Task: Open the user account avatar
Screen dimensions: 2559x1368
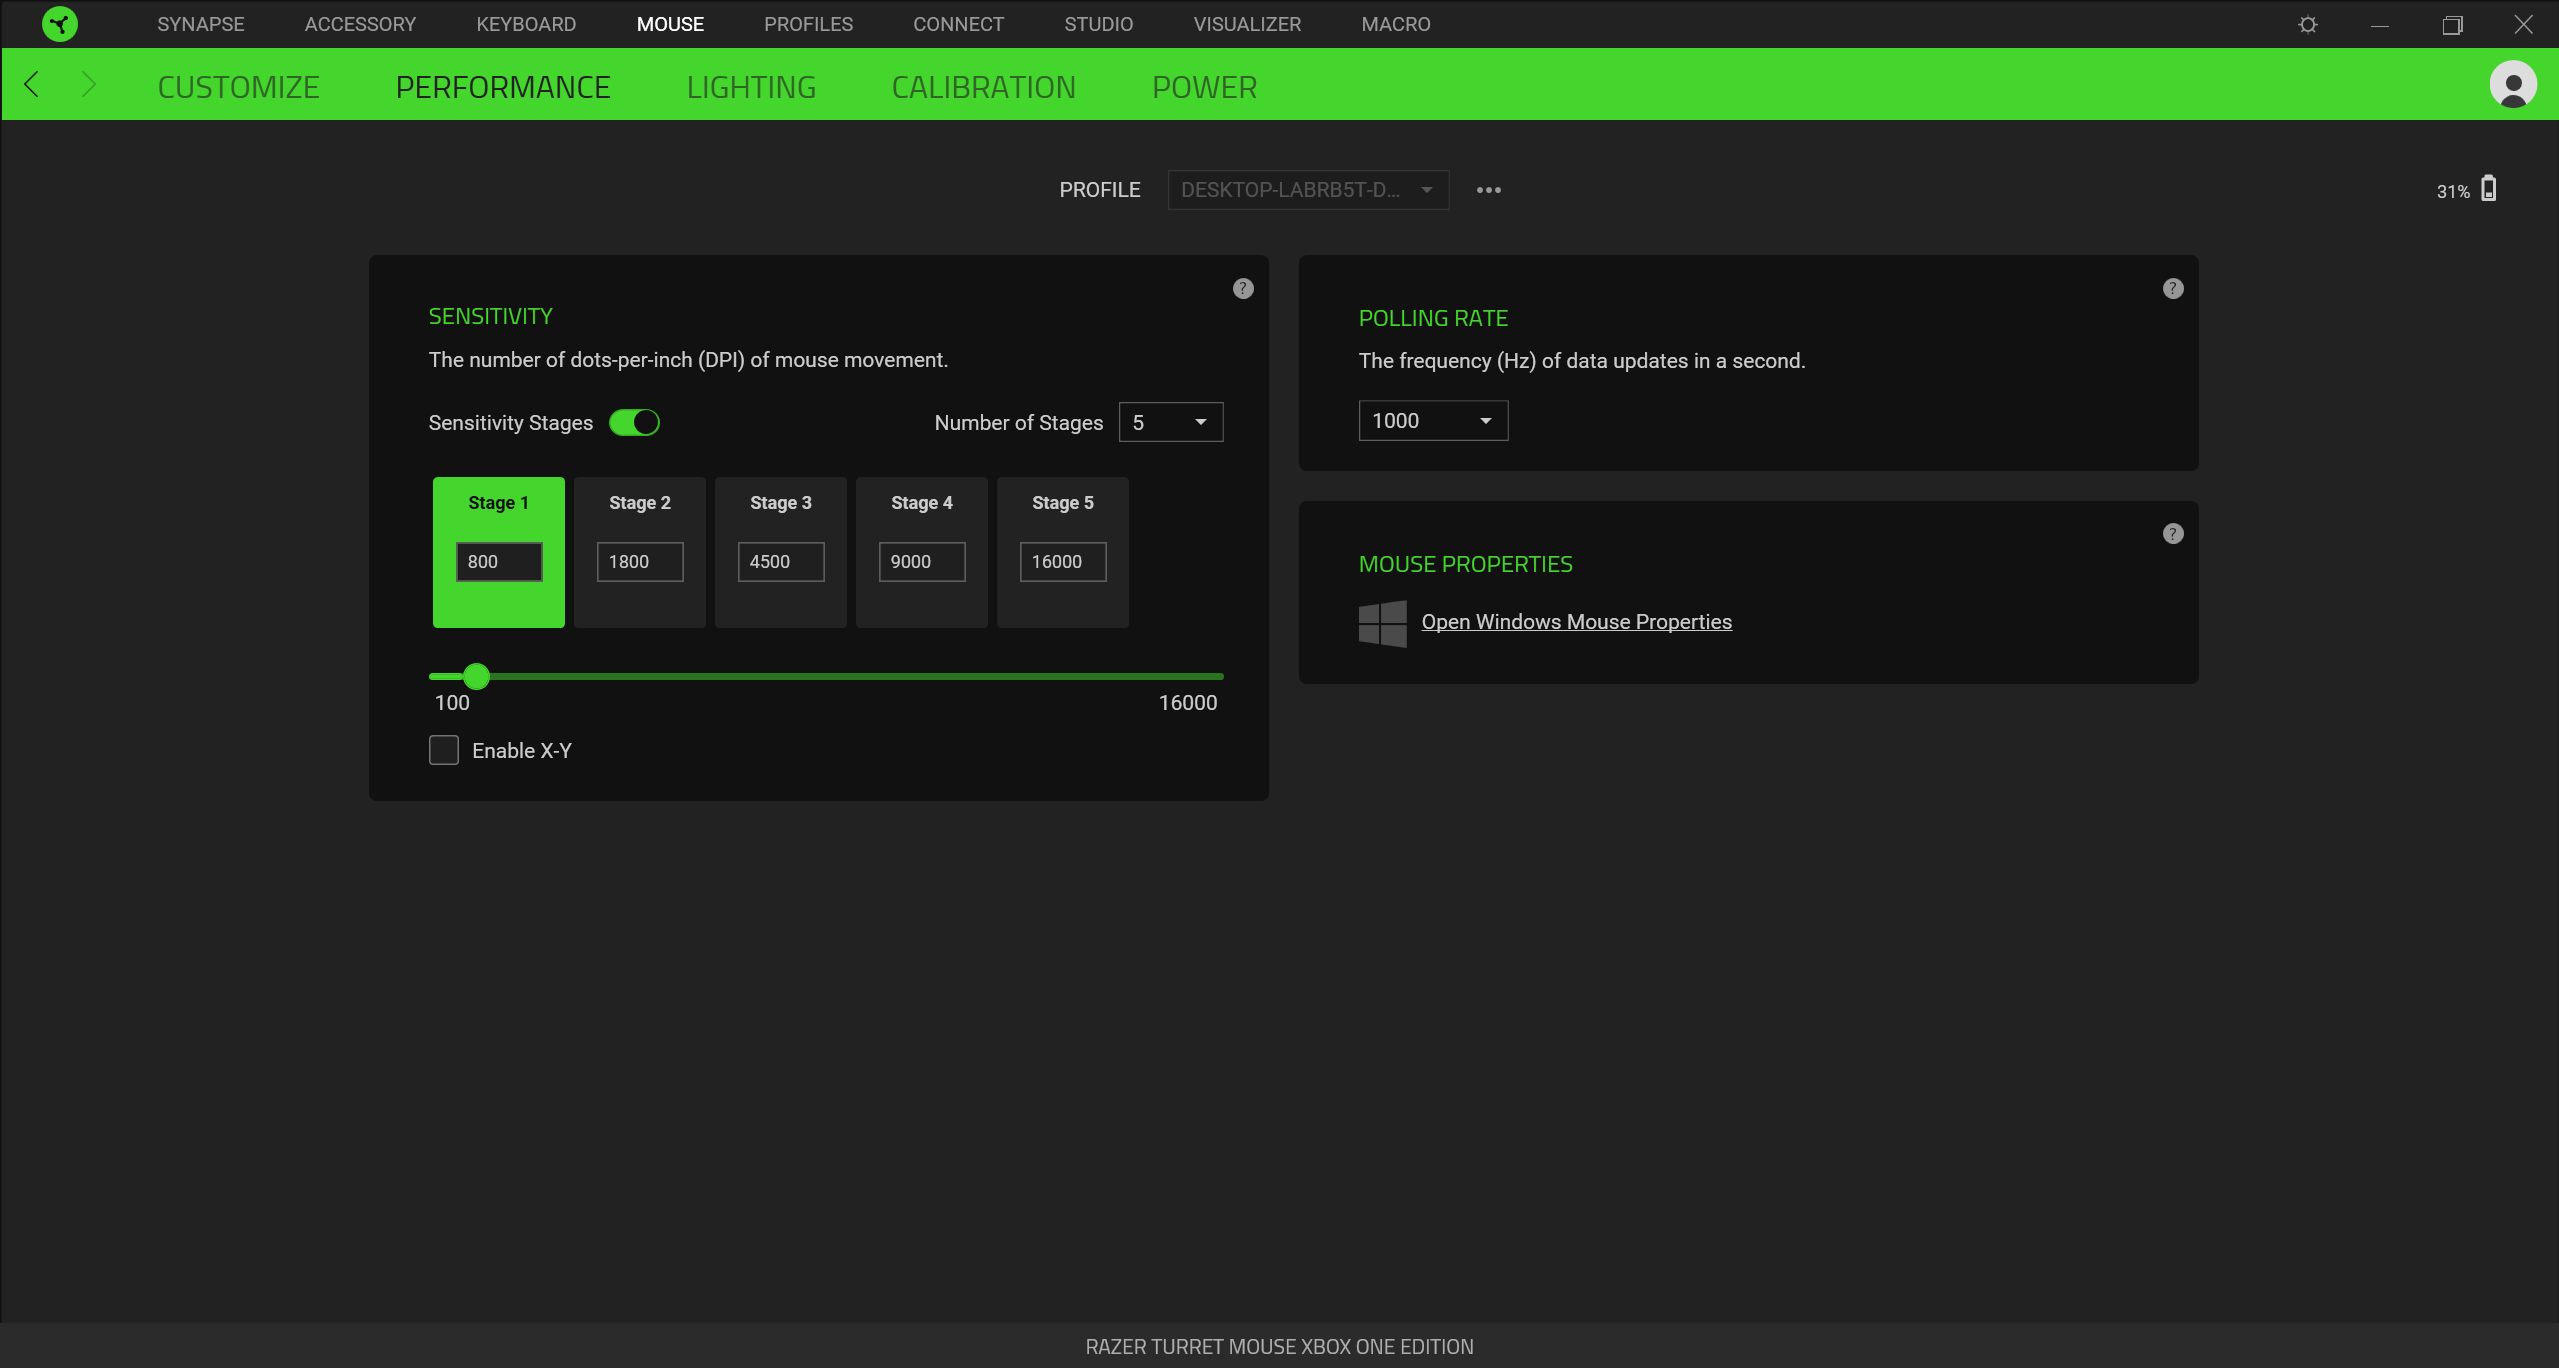Action: 2512,85
